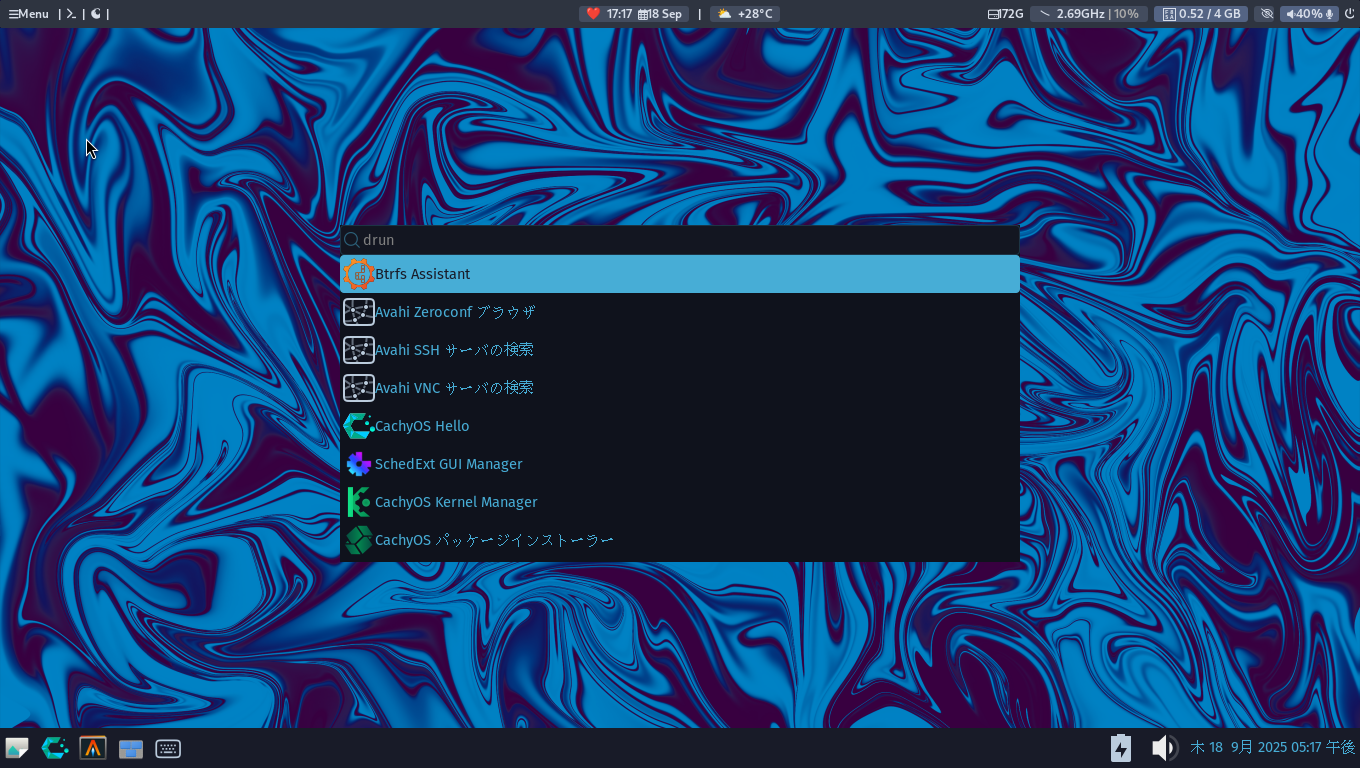The image size is (1360, 768).
Task: Click the icon beside Avahi VNC サーバの検索
Action: tap(358, 388)
